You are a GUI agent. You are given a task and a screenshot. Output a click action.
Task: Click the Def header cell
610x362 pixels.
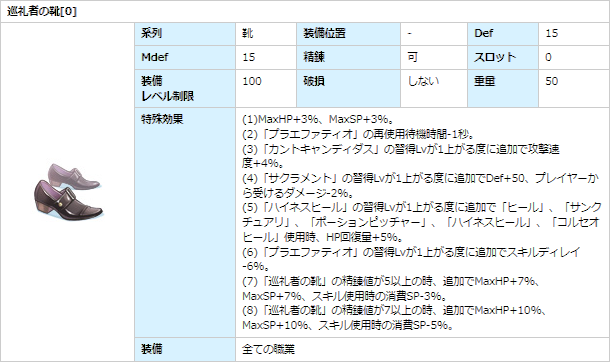click(503, 33)
